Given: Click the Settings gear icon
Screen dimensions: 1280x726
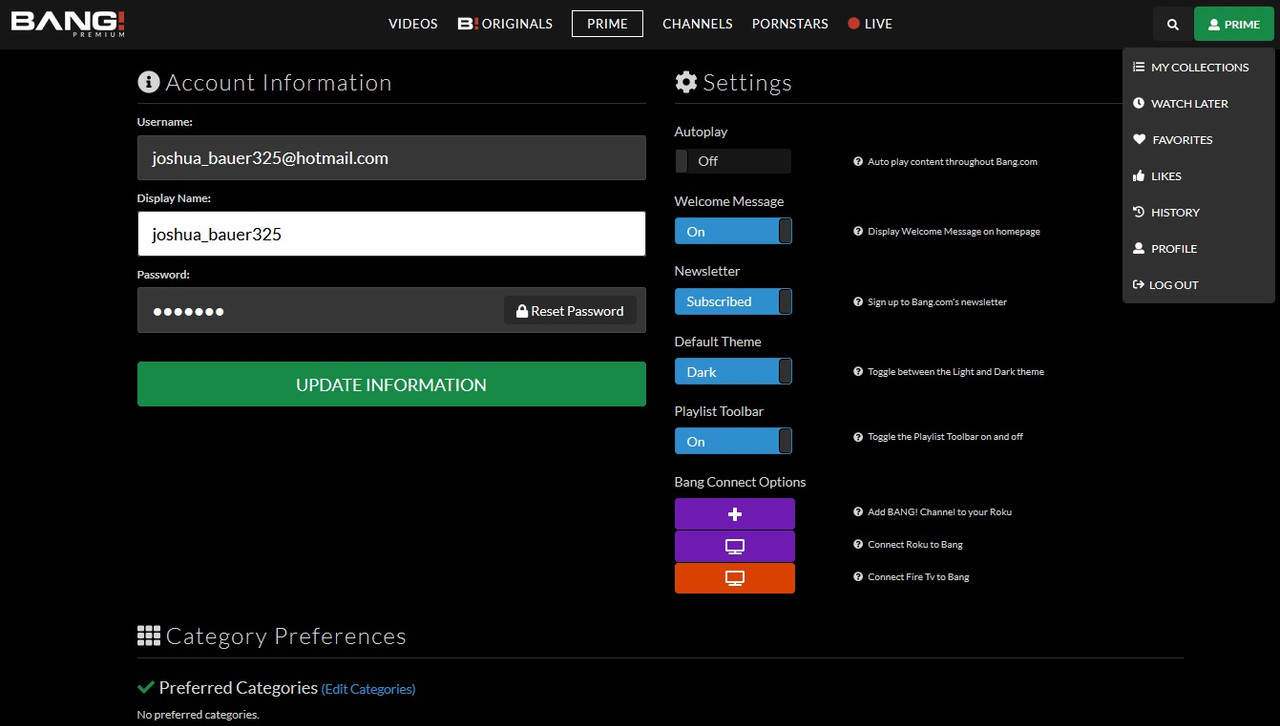Looking at the screenshot, I should pyautogui.click(x=686, y=82).
